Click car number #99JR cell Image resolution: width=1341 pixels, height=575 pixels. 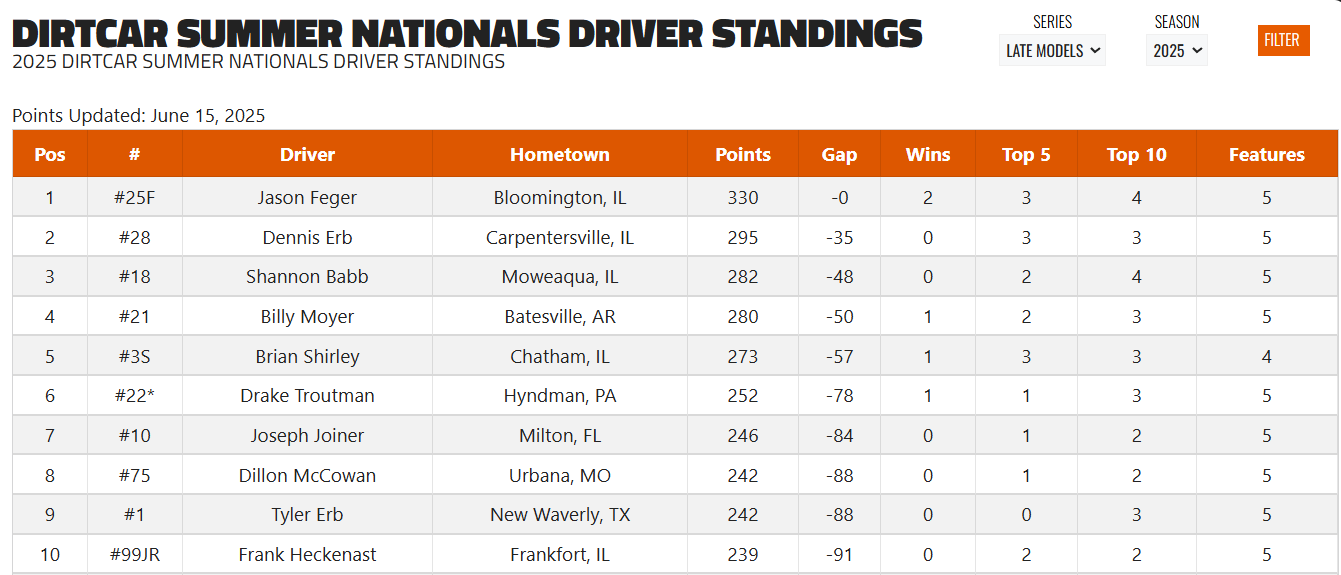pos(135,555)
